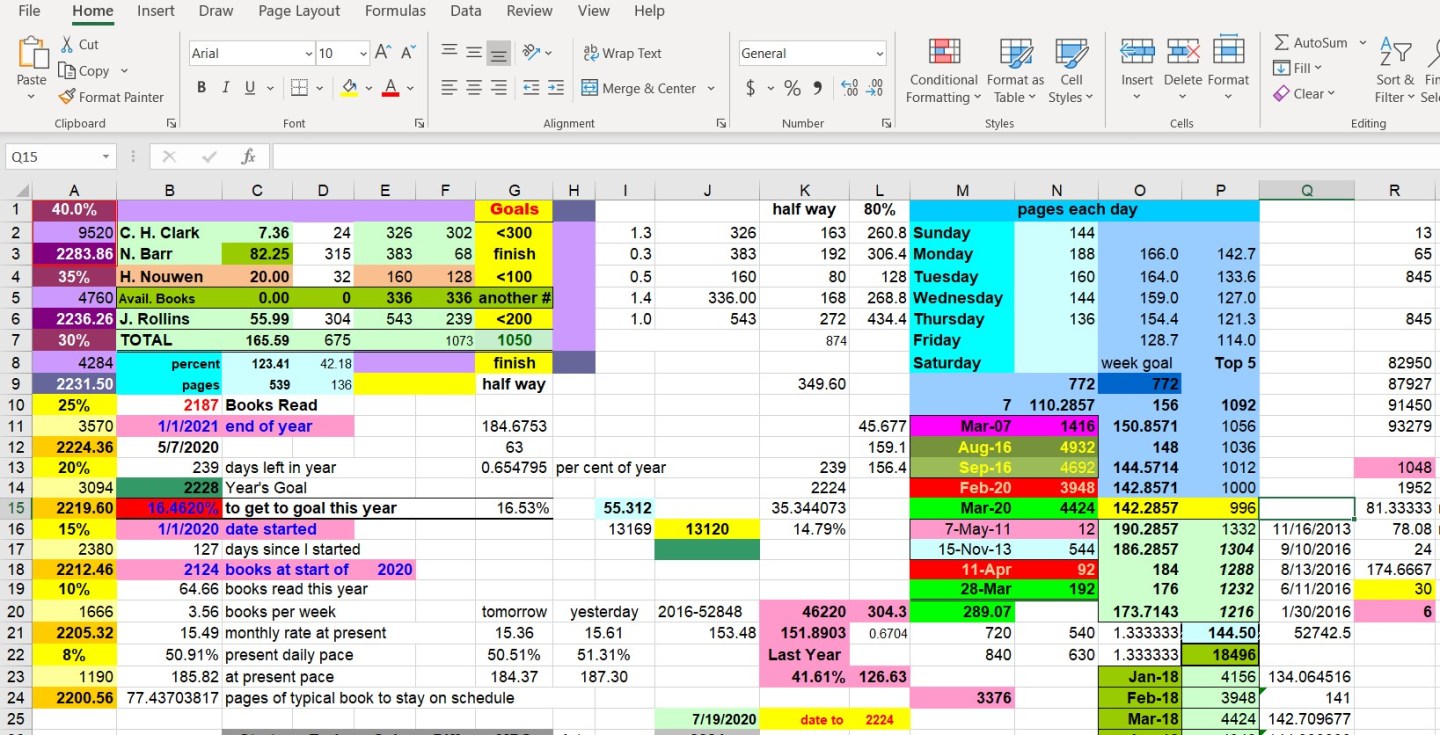Image resolution: width=1440 pixels, height=735 pixels.
Task: Click the Increase Font Size icon
Action: [x=383, y=53]
